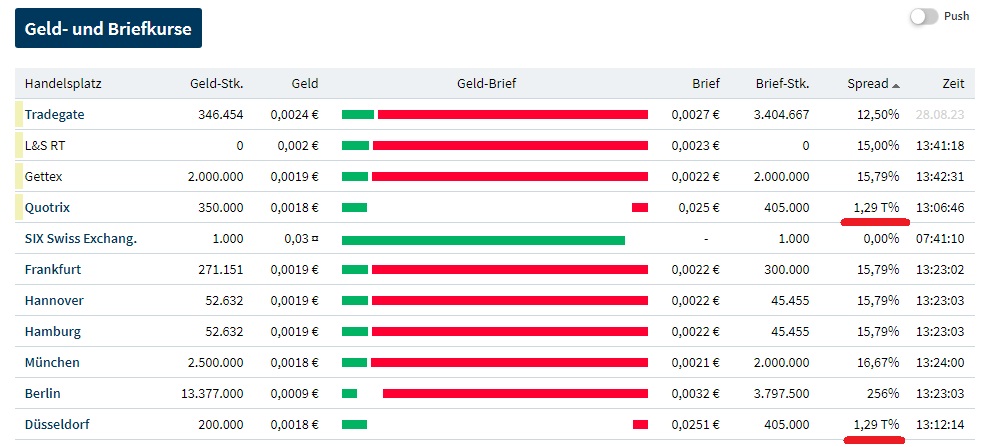
Task: Sort by the Spread column arrow
Action: tap(896, 84)
